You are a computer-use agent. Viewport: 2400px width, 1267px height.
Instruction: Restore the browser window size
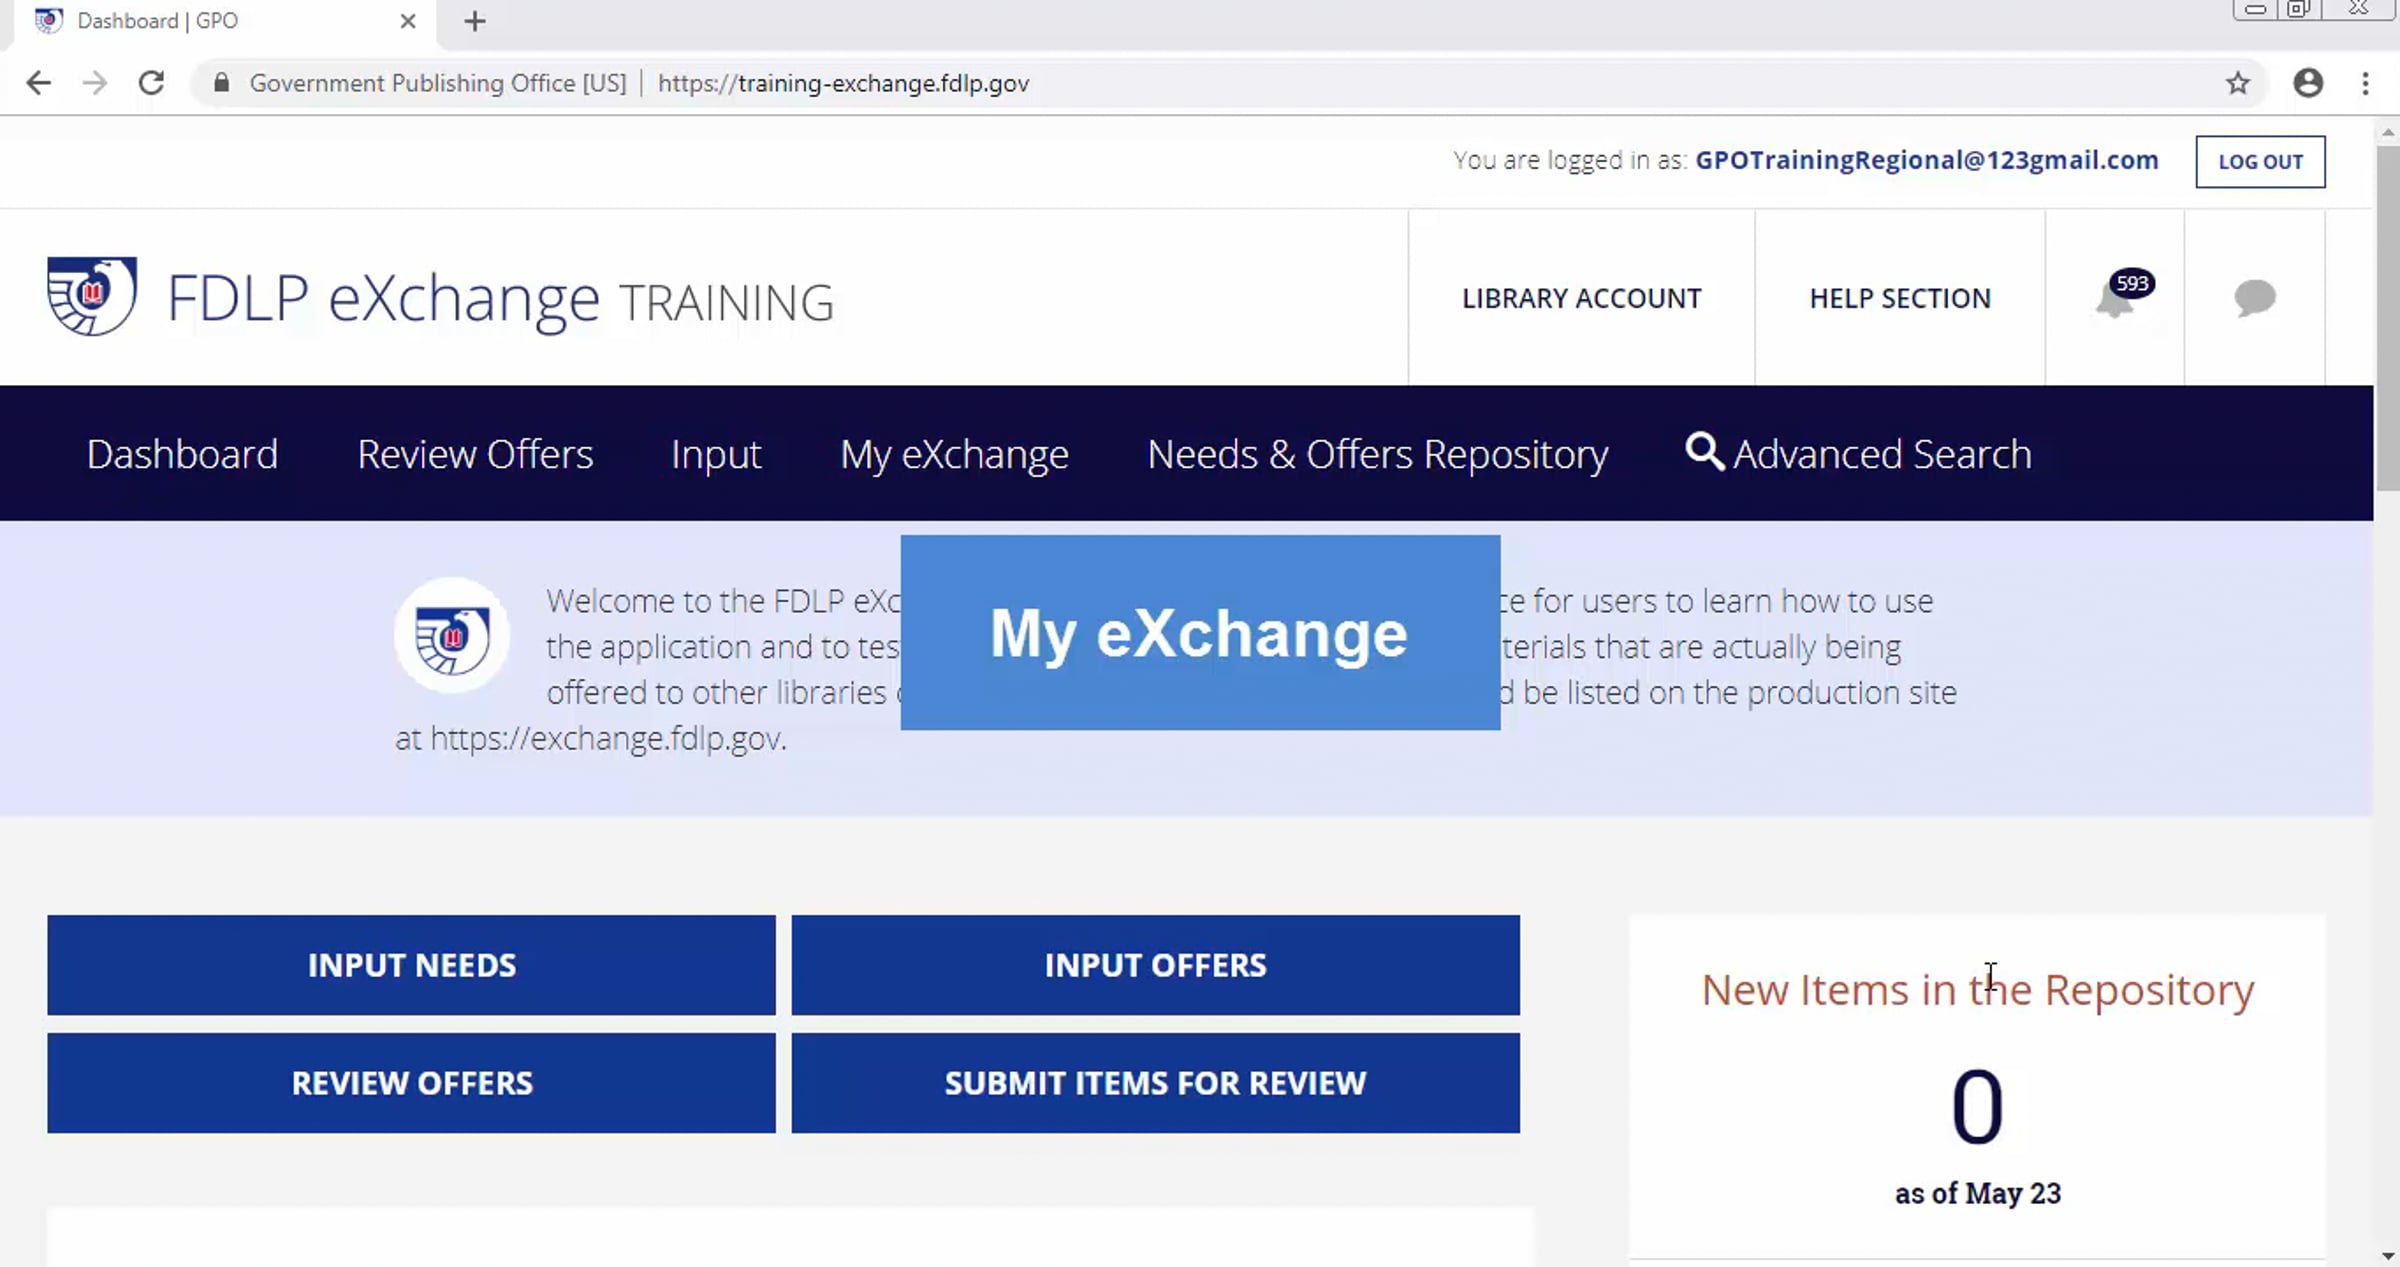click(x=2299, y=9)
